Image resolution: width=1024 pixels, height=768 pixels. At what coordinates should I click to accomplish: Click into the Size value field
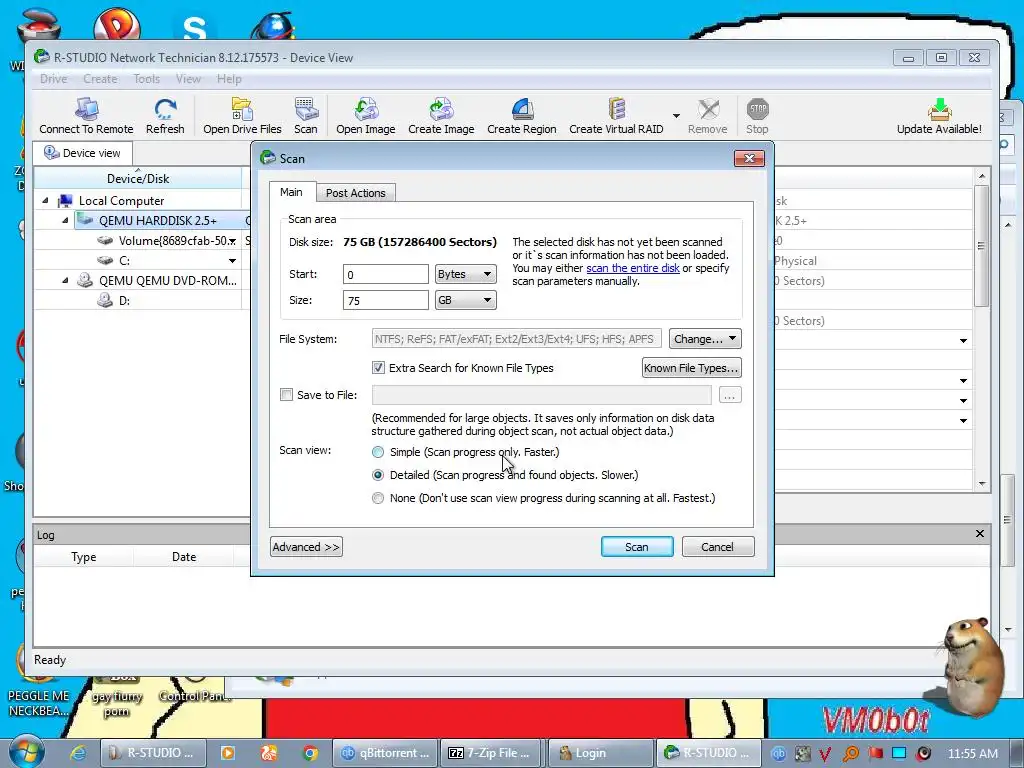(385, 300)
